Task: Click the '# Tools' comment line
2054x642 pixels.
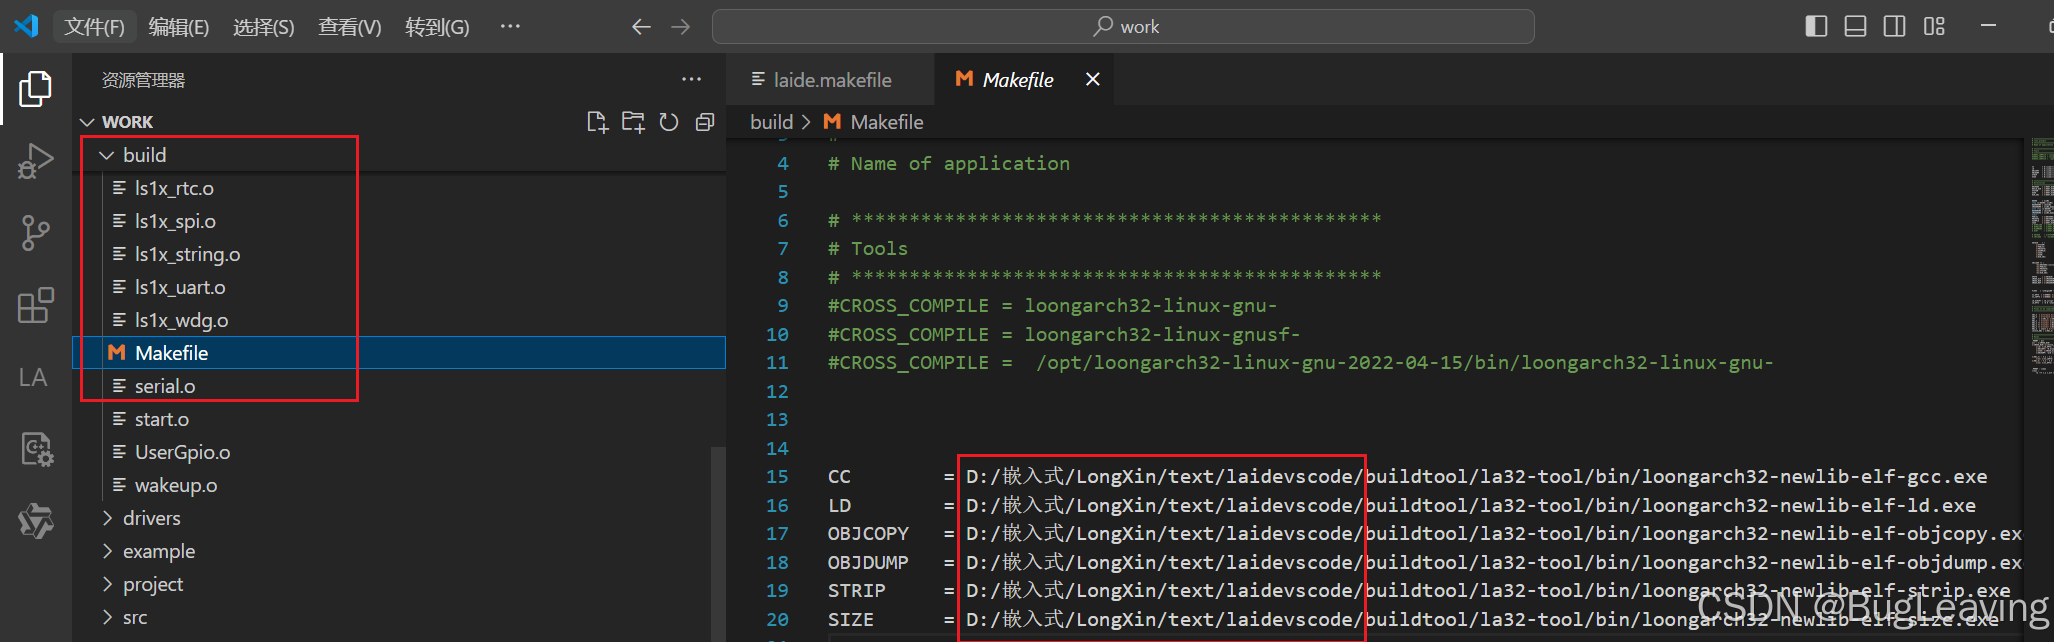Action: pos(868,249)
